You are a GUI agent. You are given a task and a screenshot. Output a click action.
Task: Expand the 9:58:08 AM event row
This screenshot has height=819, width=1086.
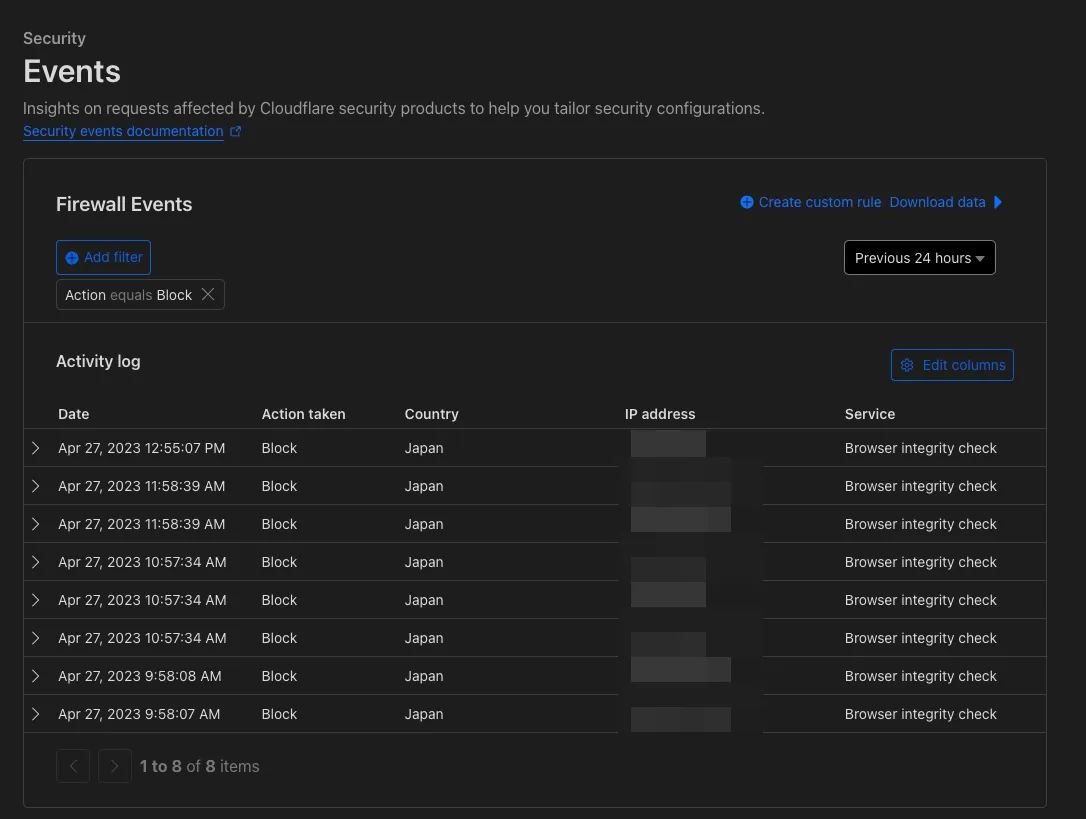pos(36,676)
